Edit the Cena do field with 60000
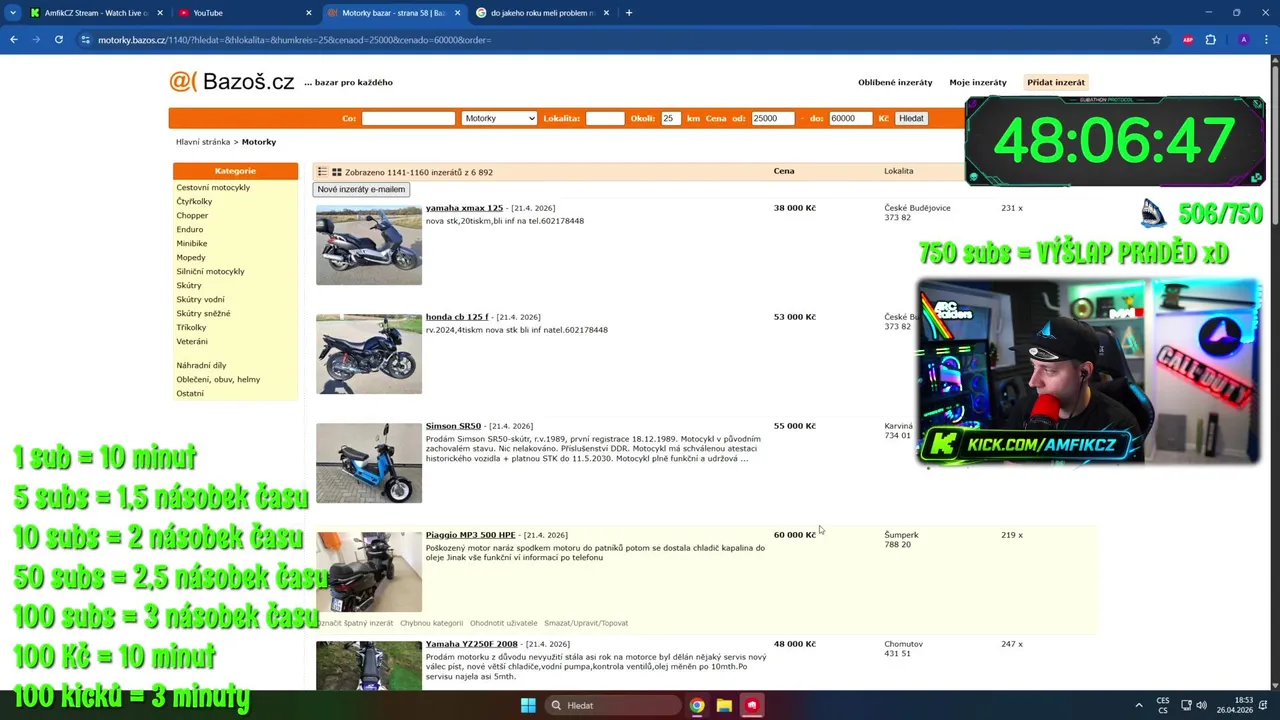 point(850,118)
